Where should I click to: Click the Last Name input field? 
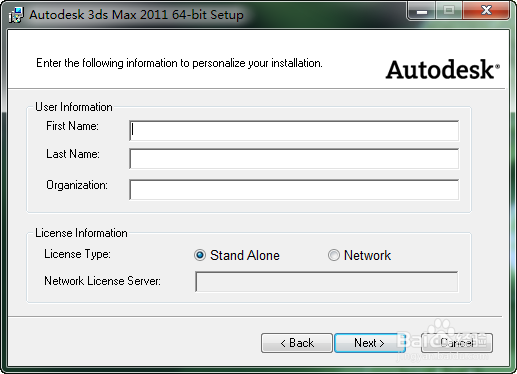tap(294, 159)
